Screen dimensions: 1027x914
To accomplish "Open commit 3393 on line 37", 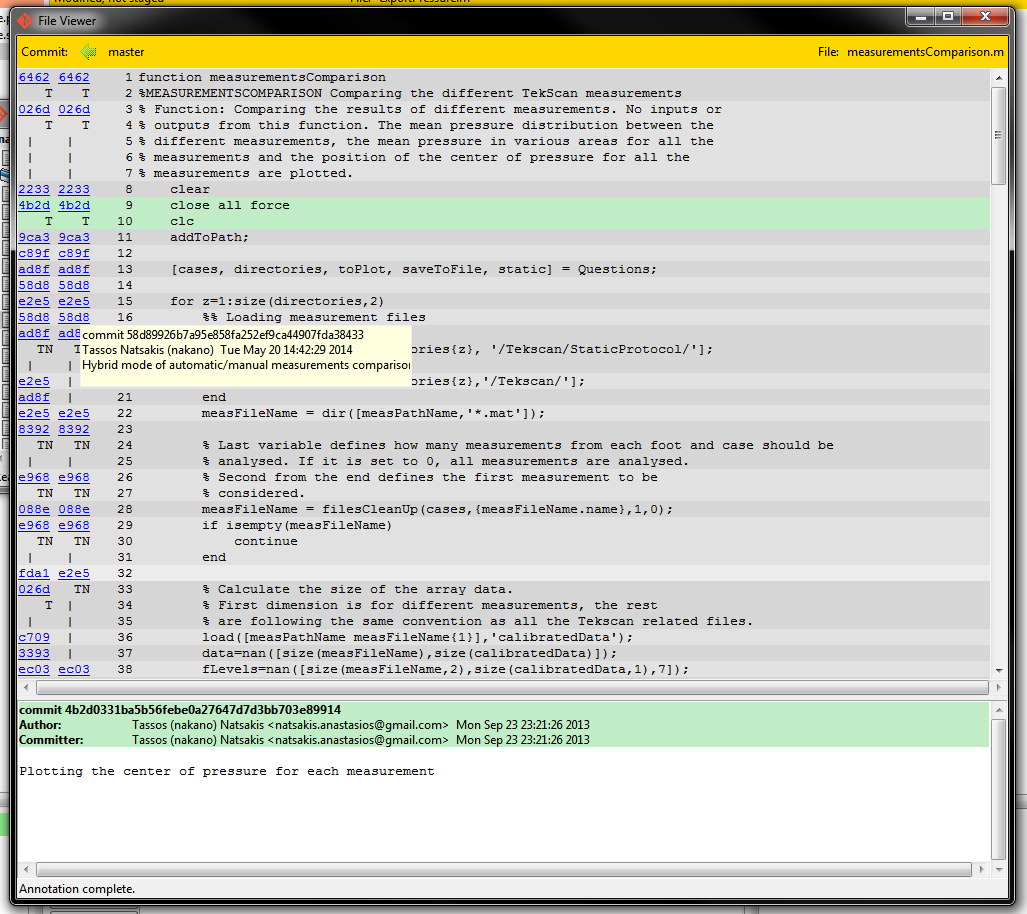I will 34,653.
